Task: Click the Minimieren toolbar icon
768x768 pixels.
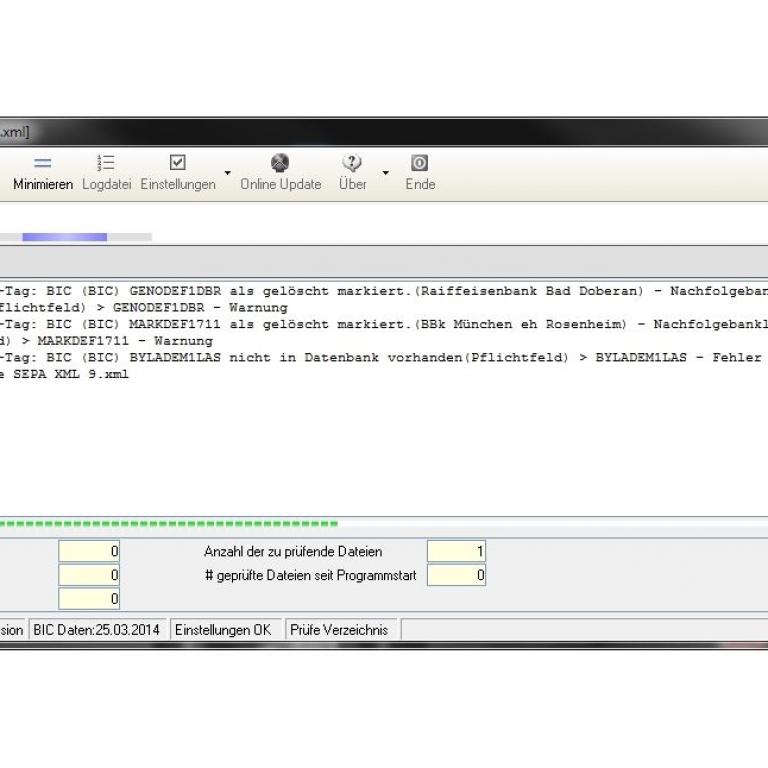Action: [42, 163]
